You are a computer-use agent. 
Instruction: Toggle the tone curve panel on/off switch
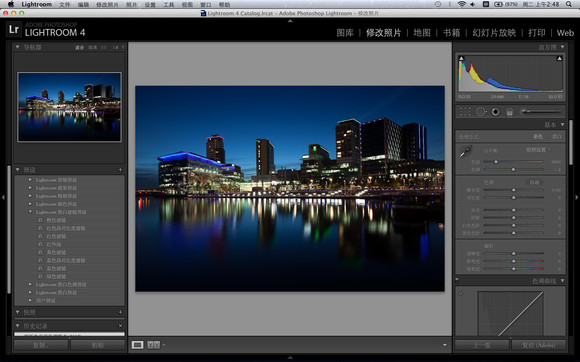coord(457,280)
